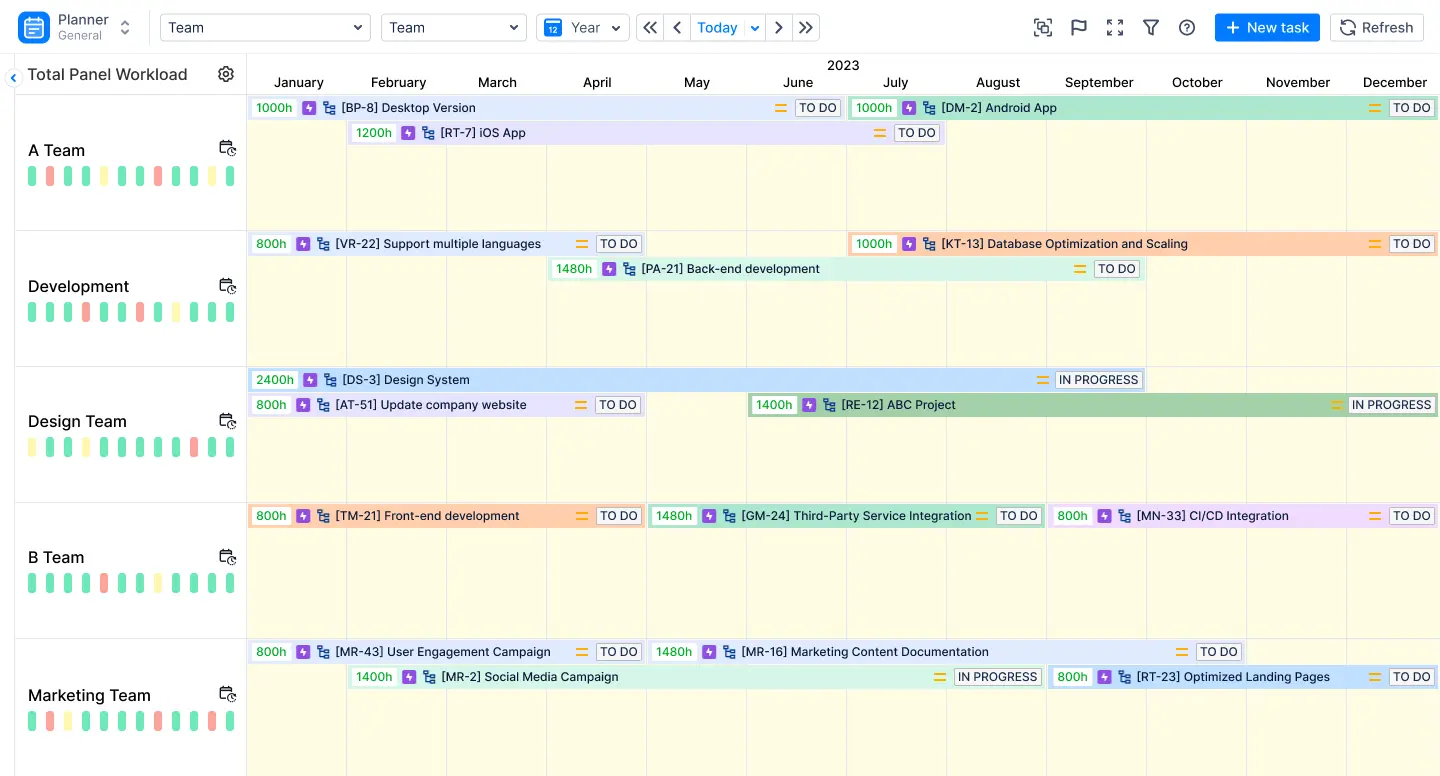The height and width of the screenshot is (776, 1440).
Task: Open the filter icon in the toolbar
Action: [x=1151, y=27]
